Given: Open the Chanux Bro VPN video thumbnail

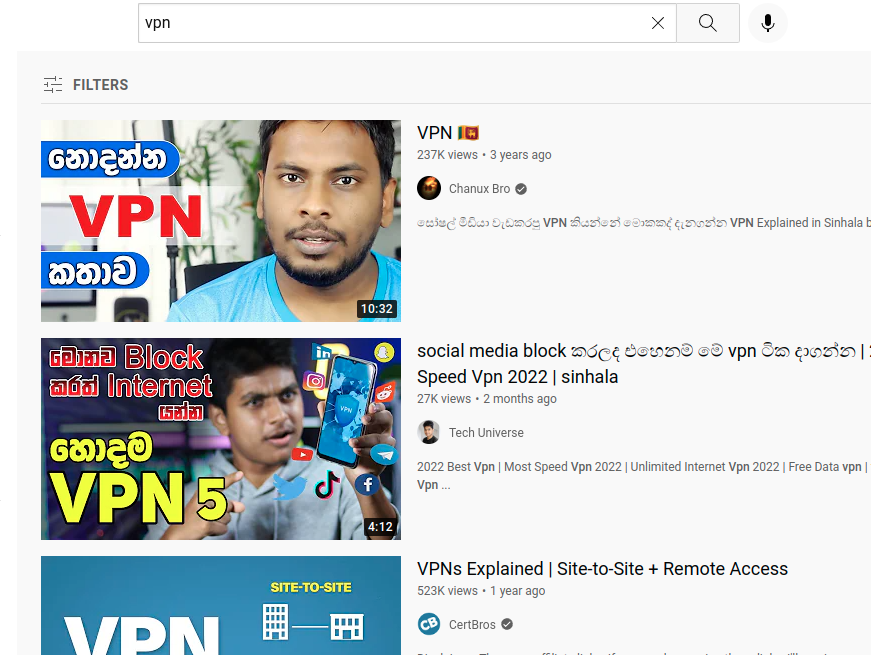Looking at the screenshot, I should pos(221,221).
